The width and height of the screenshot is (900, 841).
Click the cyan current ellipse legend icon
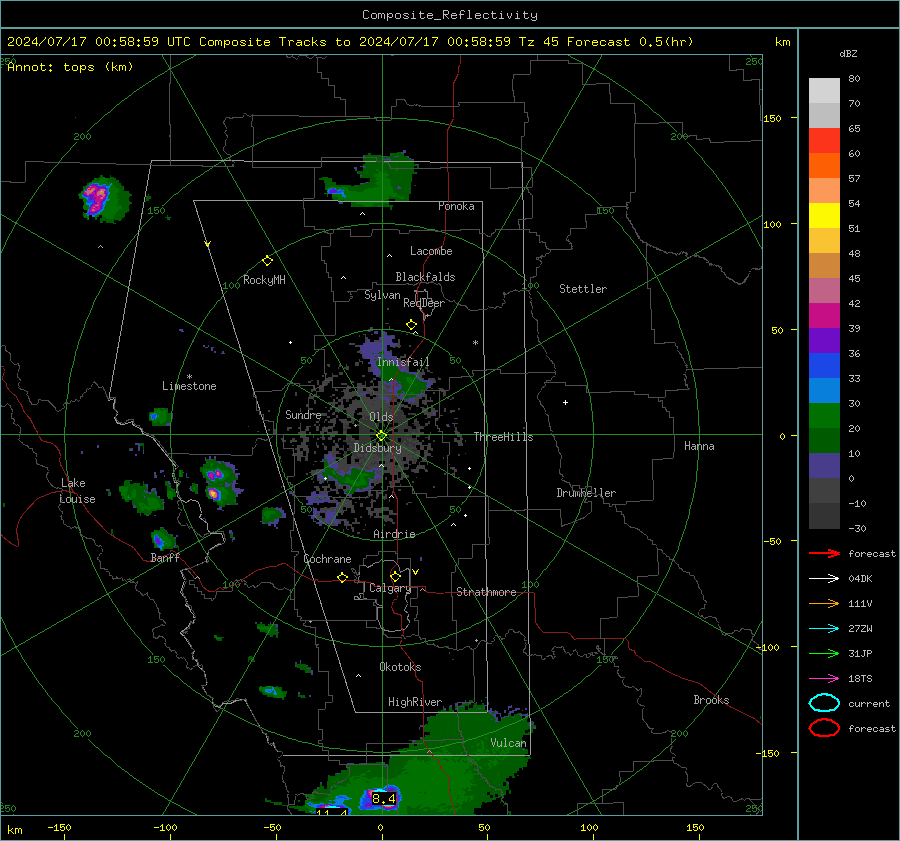pyautogui.click(x=824, y=703)
